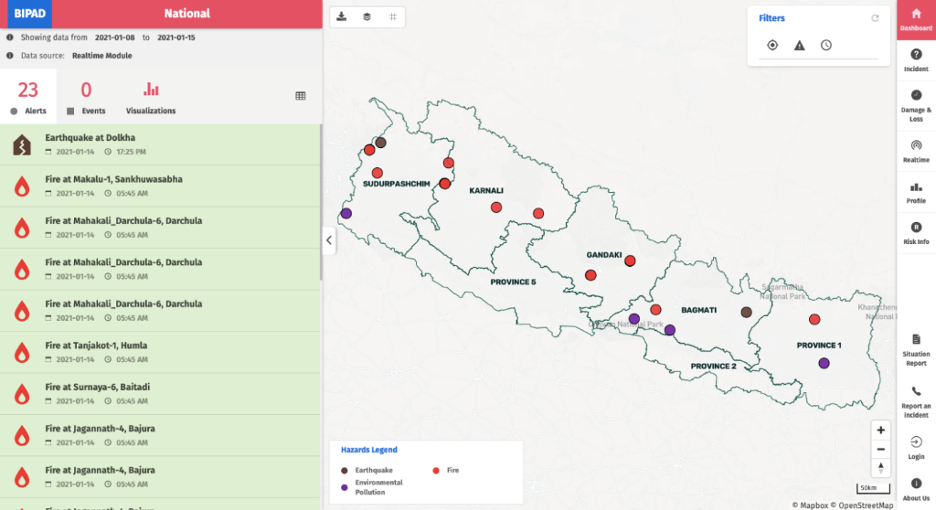
Task: Click the Realtime Module data source text
Action: [102, 56]
